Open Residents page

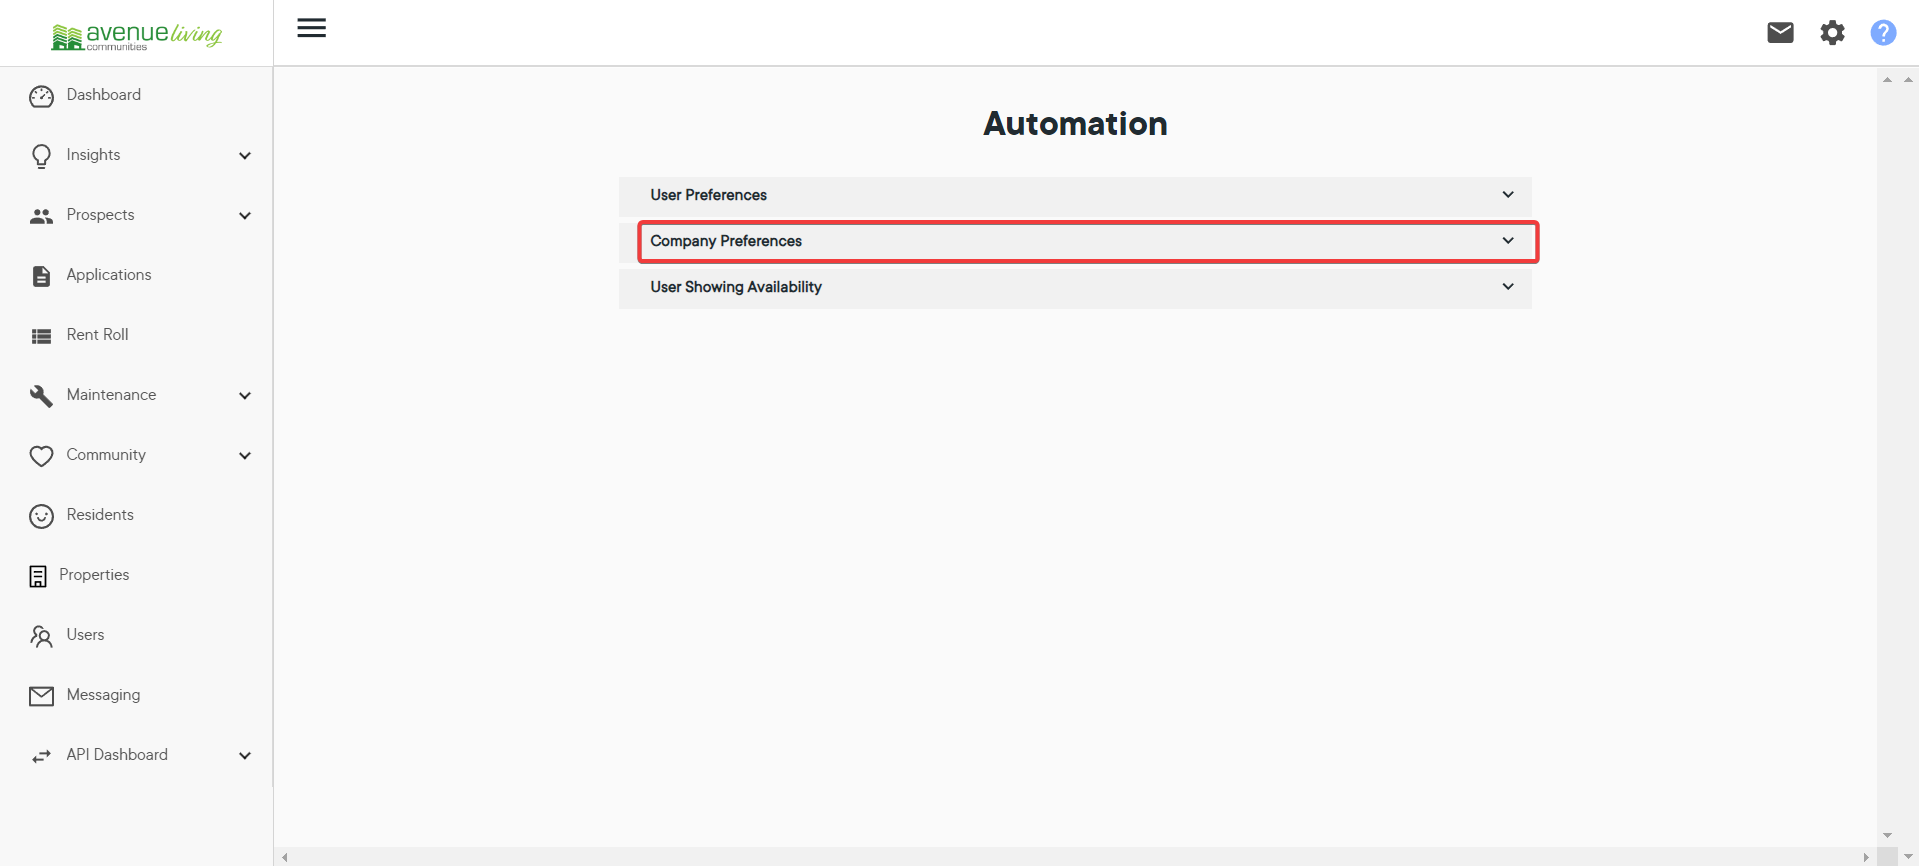[x=100, y=515]
